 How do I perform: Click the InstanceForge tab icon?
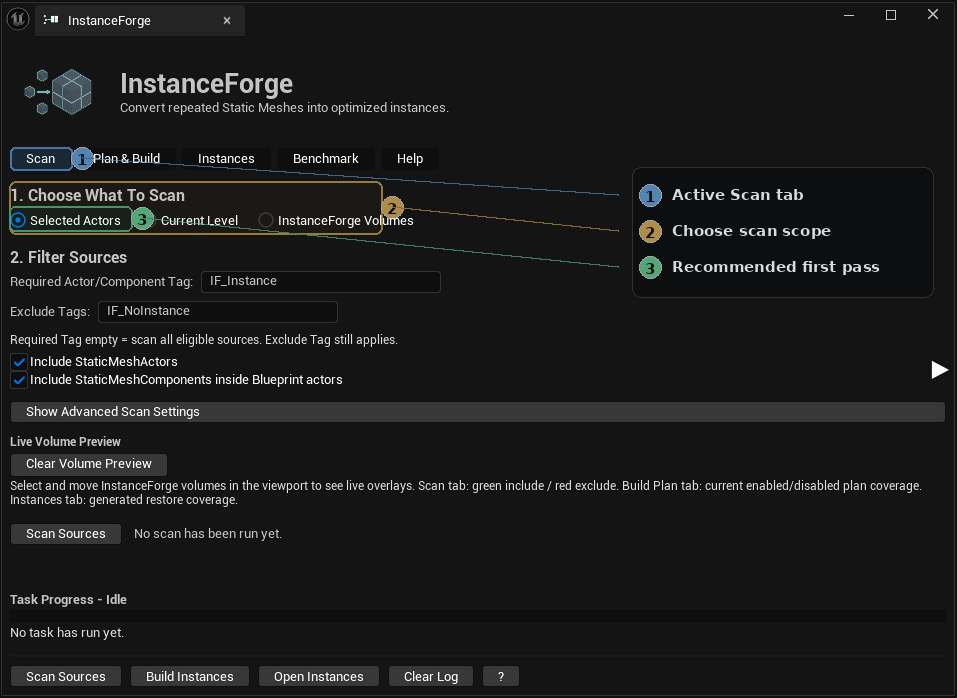pyautogui.click(x=51, y=20)
